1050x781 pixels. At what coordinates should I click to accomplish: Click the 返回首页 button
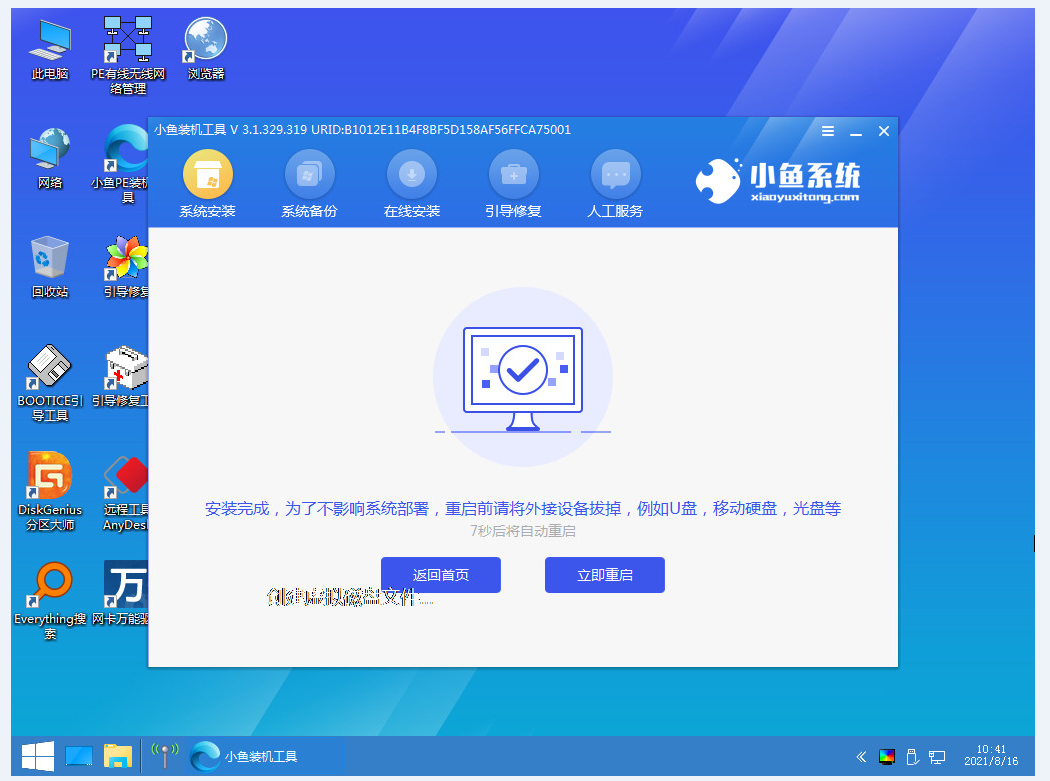click(x=440, y=575)
